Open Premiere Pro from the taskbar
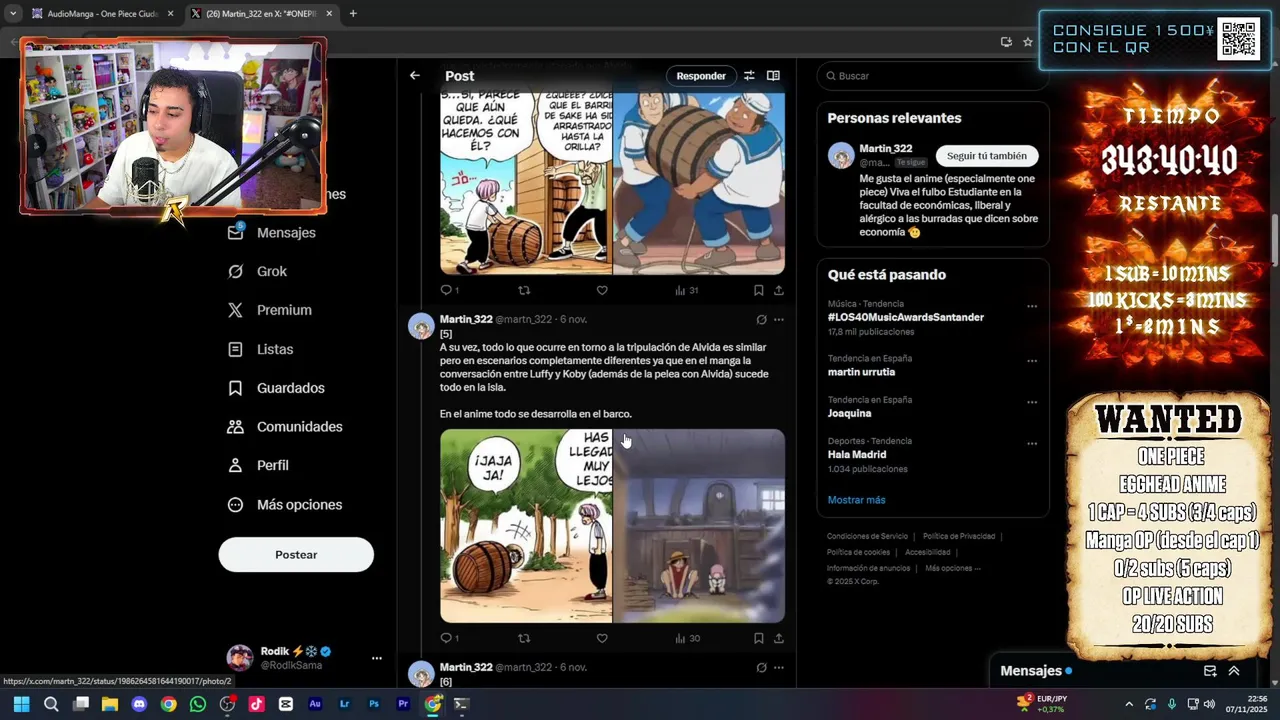The image size is (1280, 720). (x=403, y=704)
